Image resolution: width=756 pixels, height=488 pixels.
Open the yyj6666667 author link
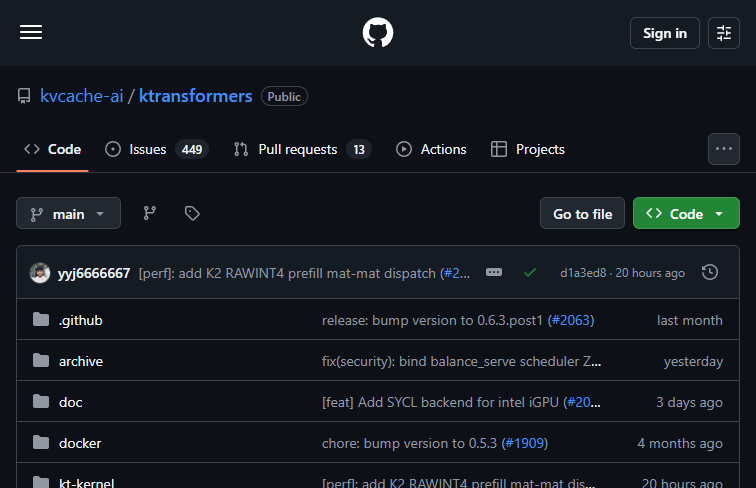click(94, 273)
